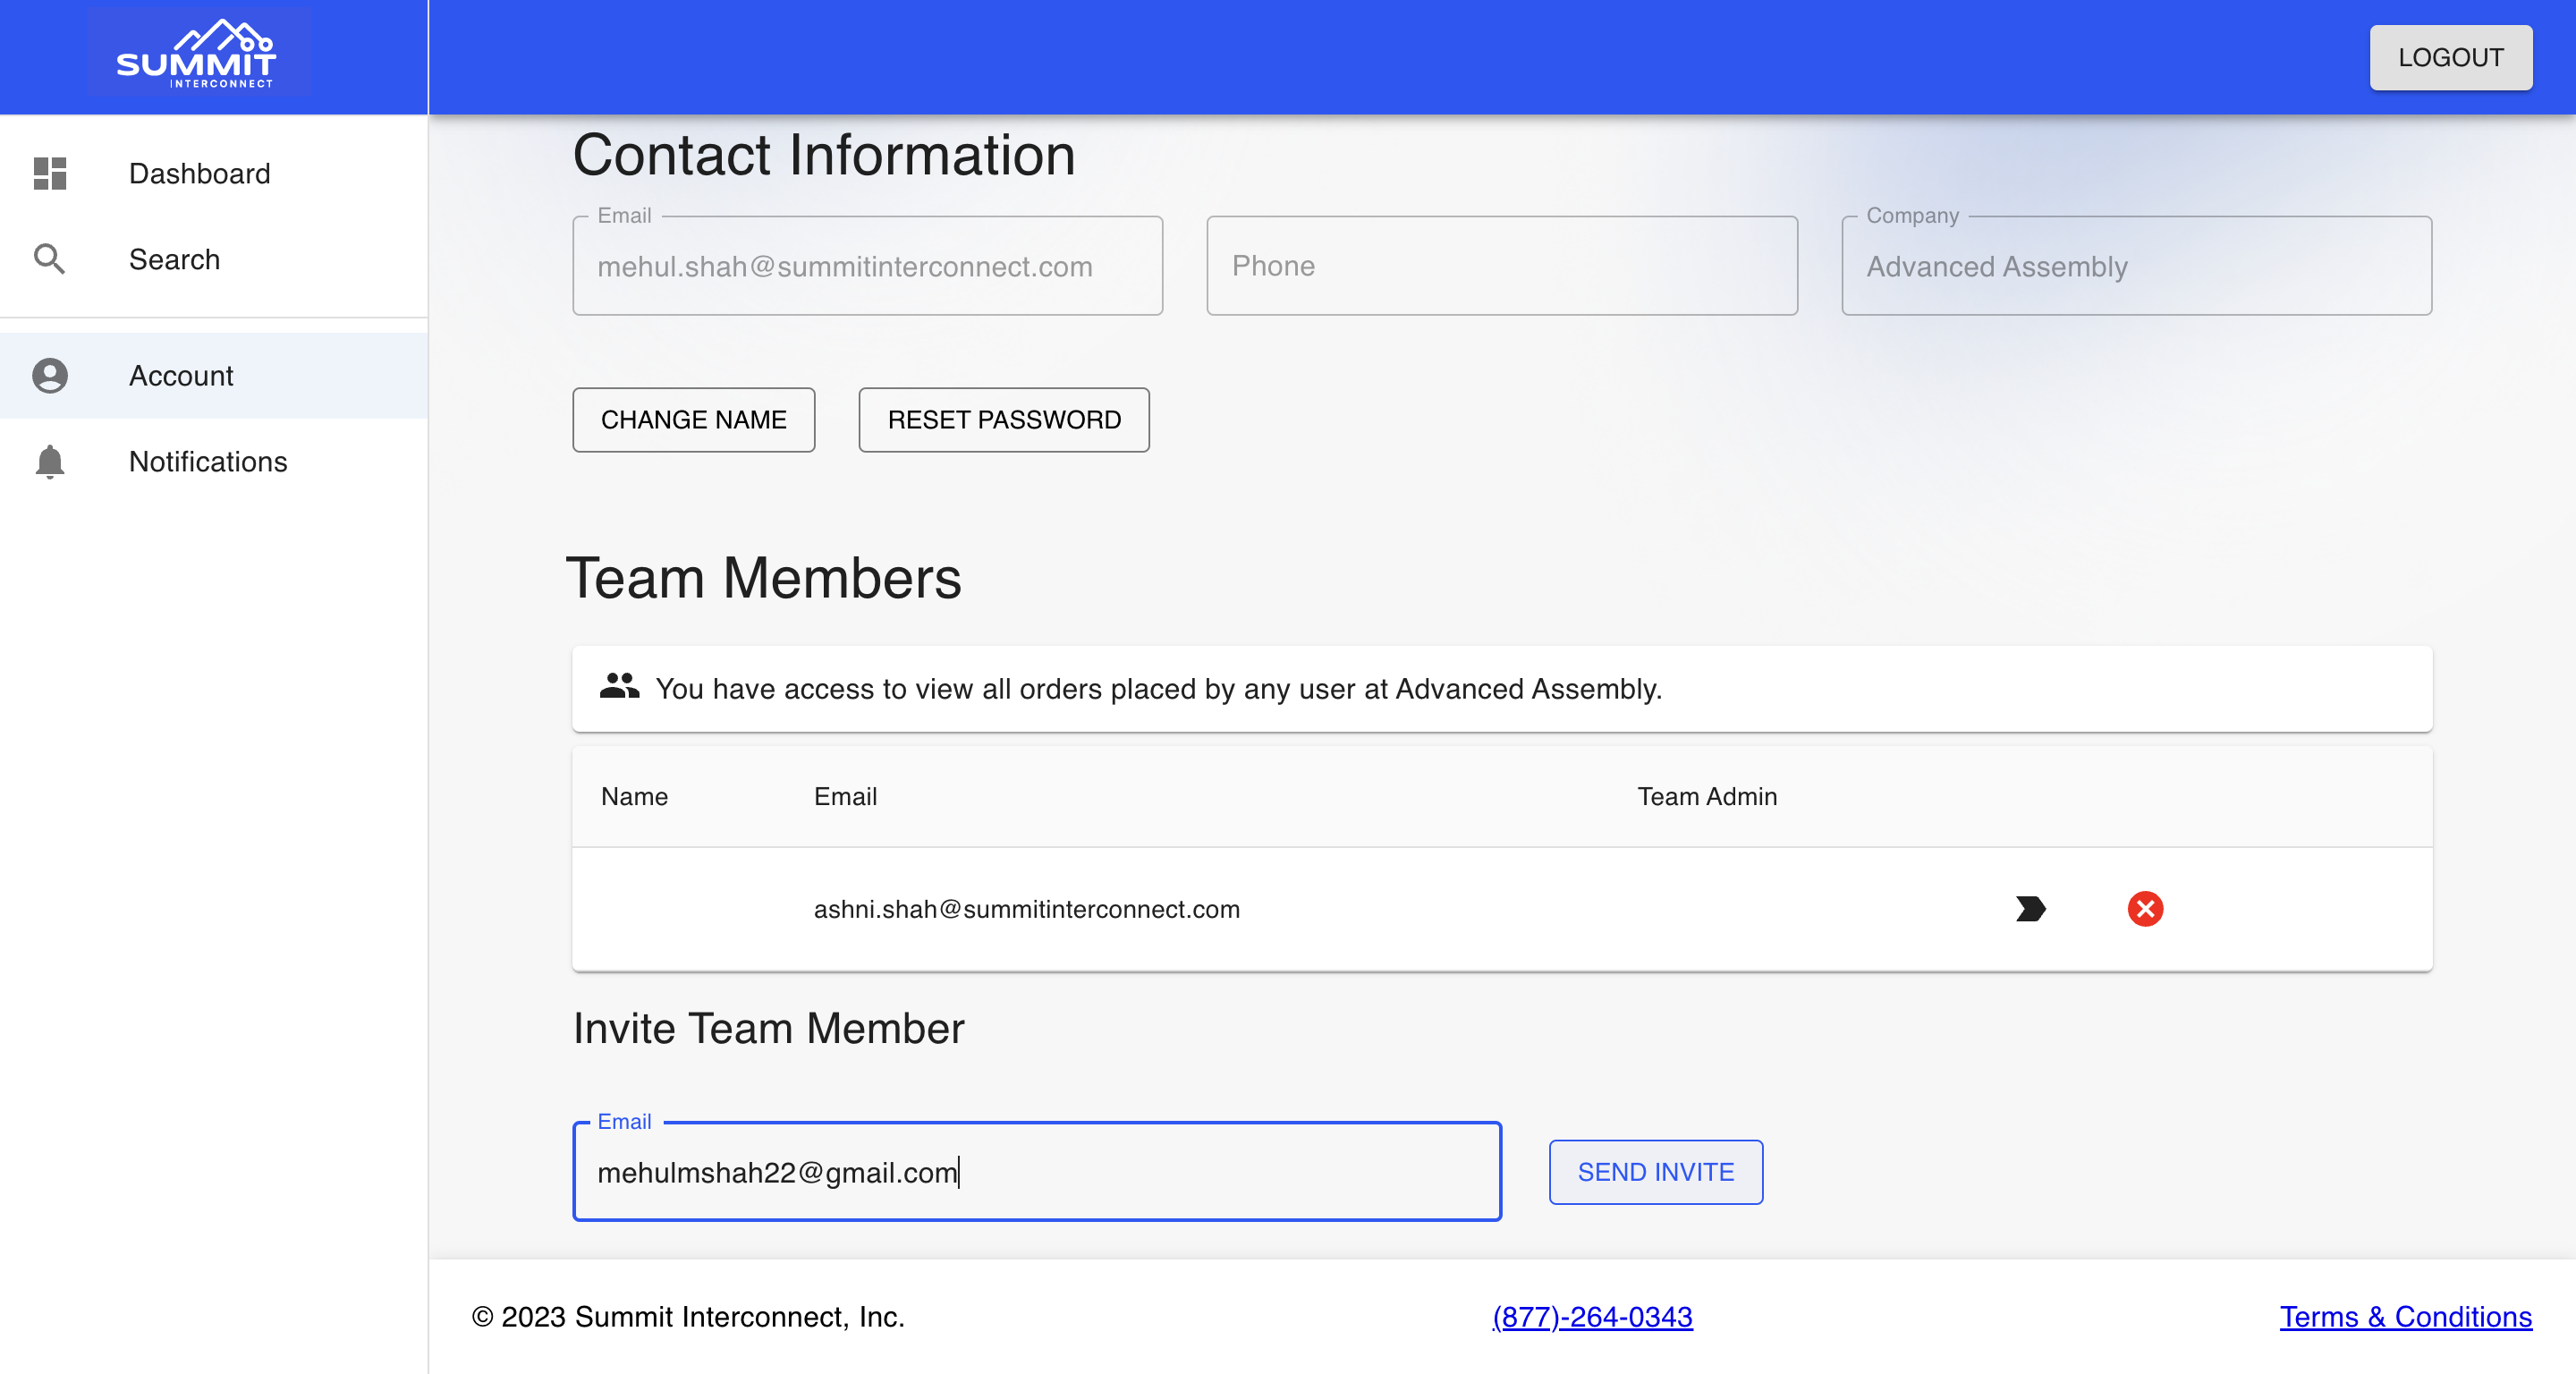Click the LOGOUT button
The image size is (2576, 1374).
[x=2450, y=57]
